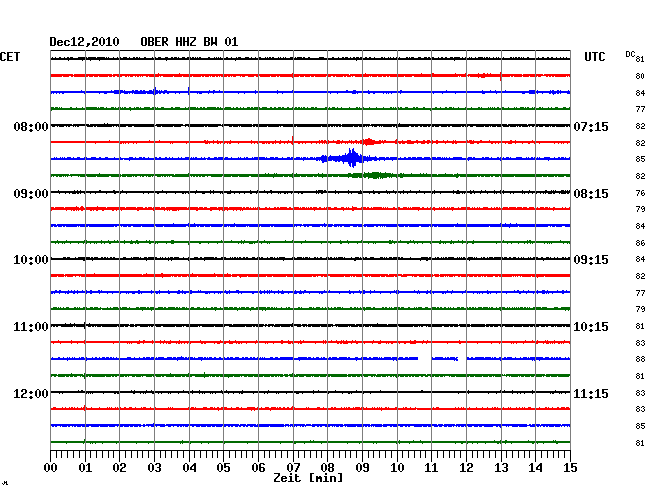Click the 05 minute tick label
This screenshot has height=494, width=650.
pyautogui.click(x=223, y=467)
